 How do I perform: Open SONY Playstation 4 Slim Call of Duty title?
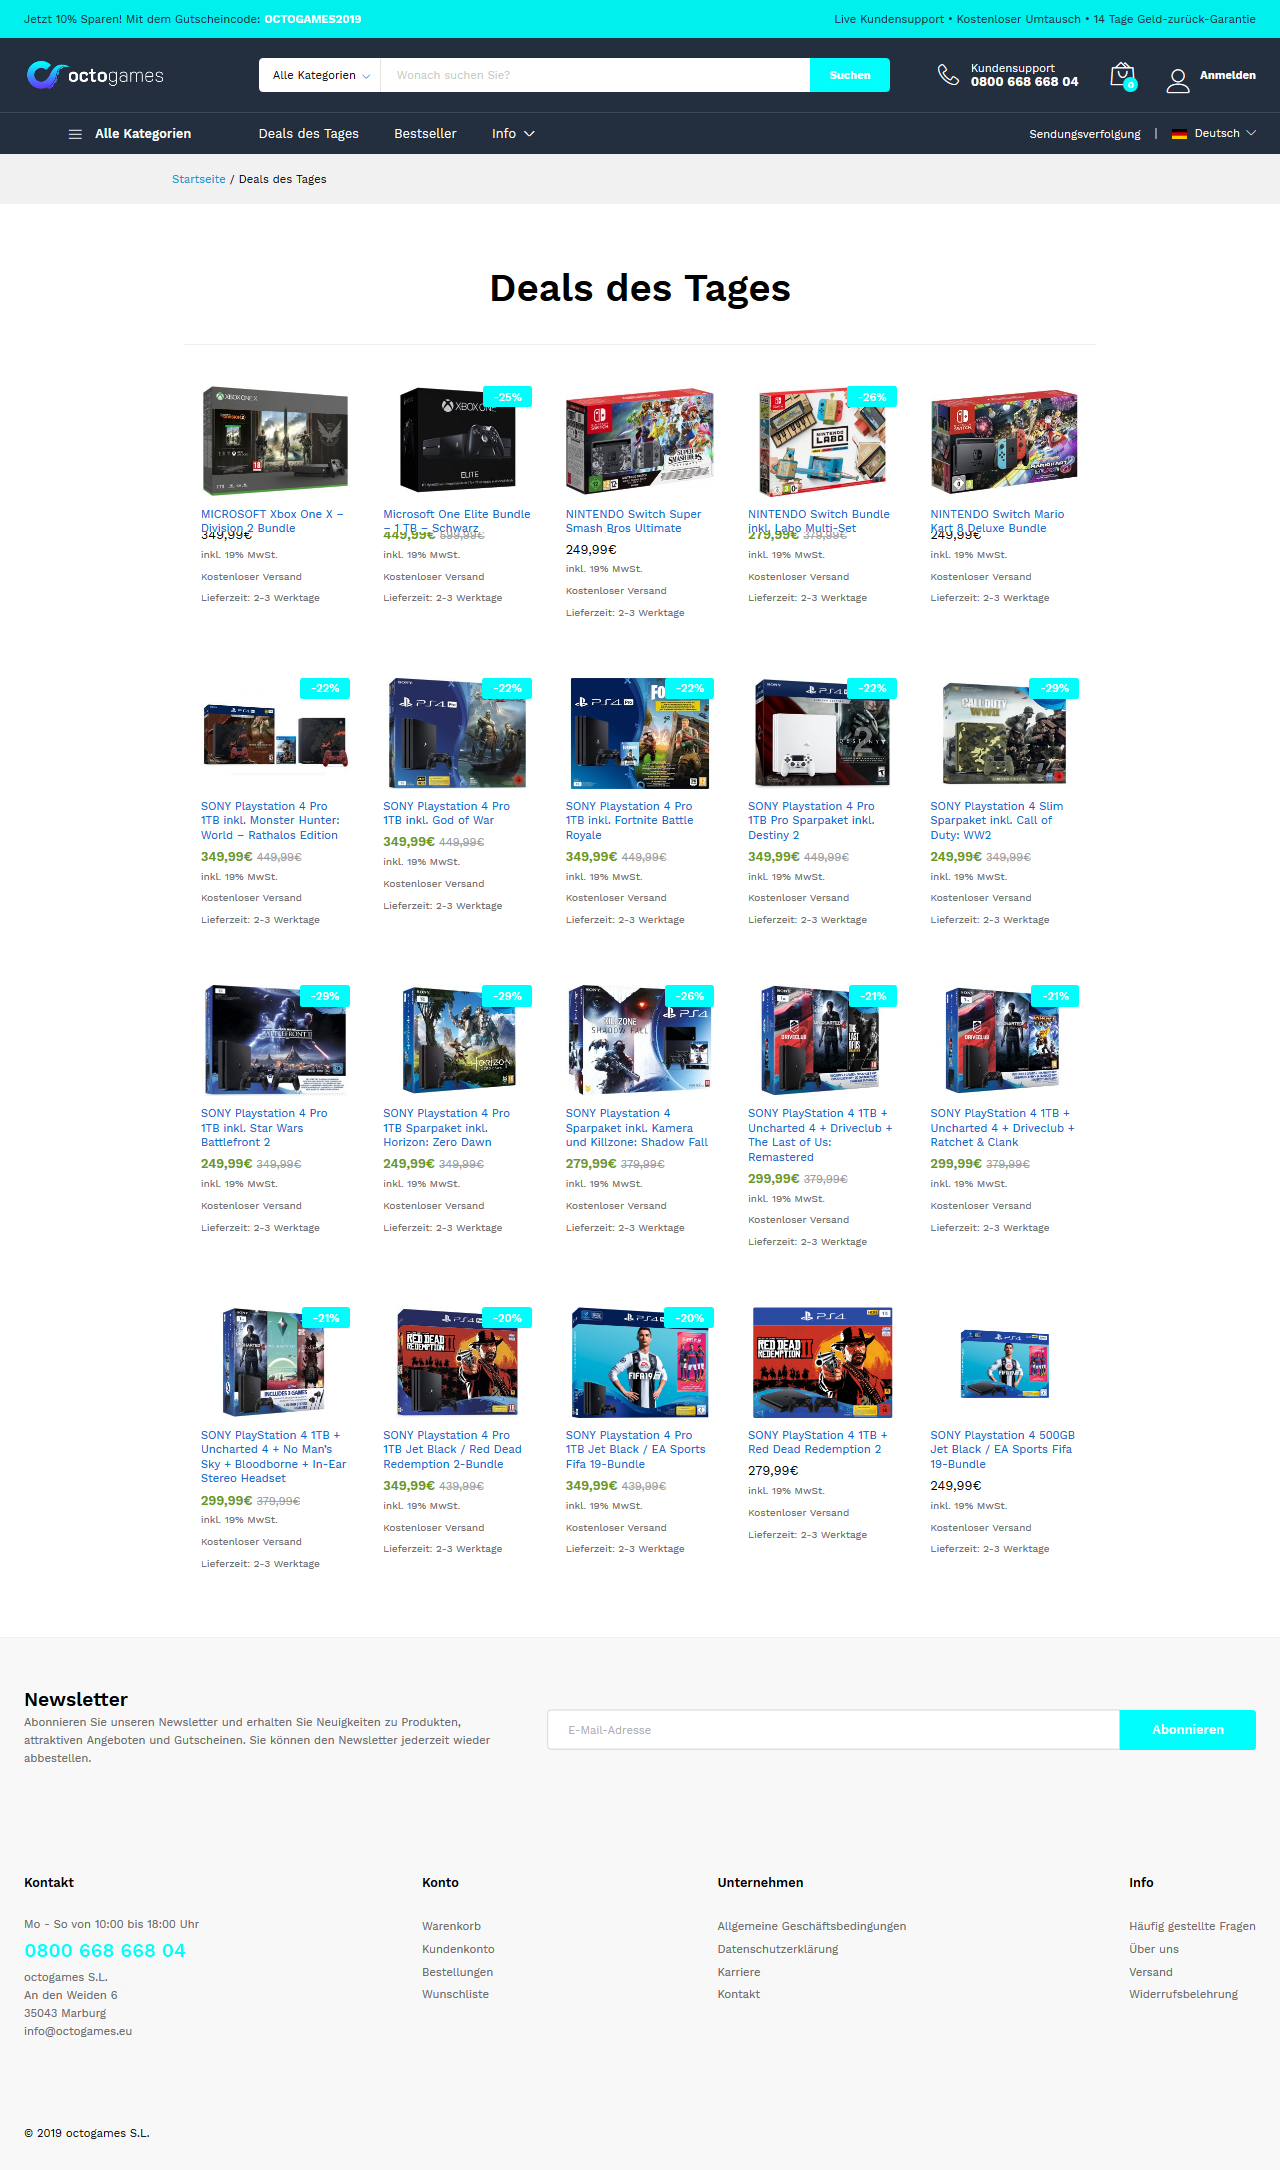click(996, 821)
